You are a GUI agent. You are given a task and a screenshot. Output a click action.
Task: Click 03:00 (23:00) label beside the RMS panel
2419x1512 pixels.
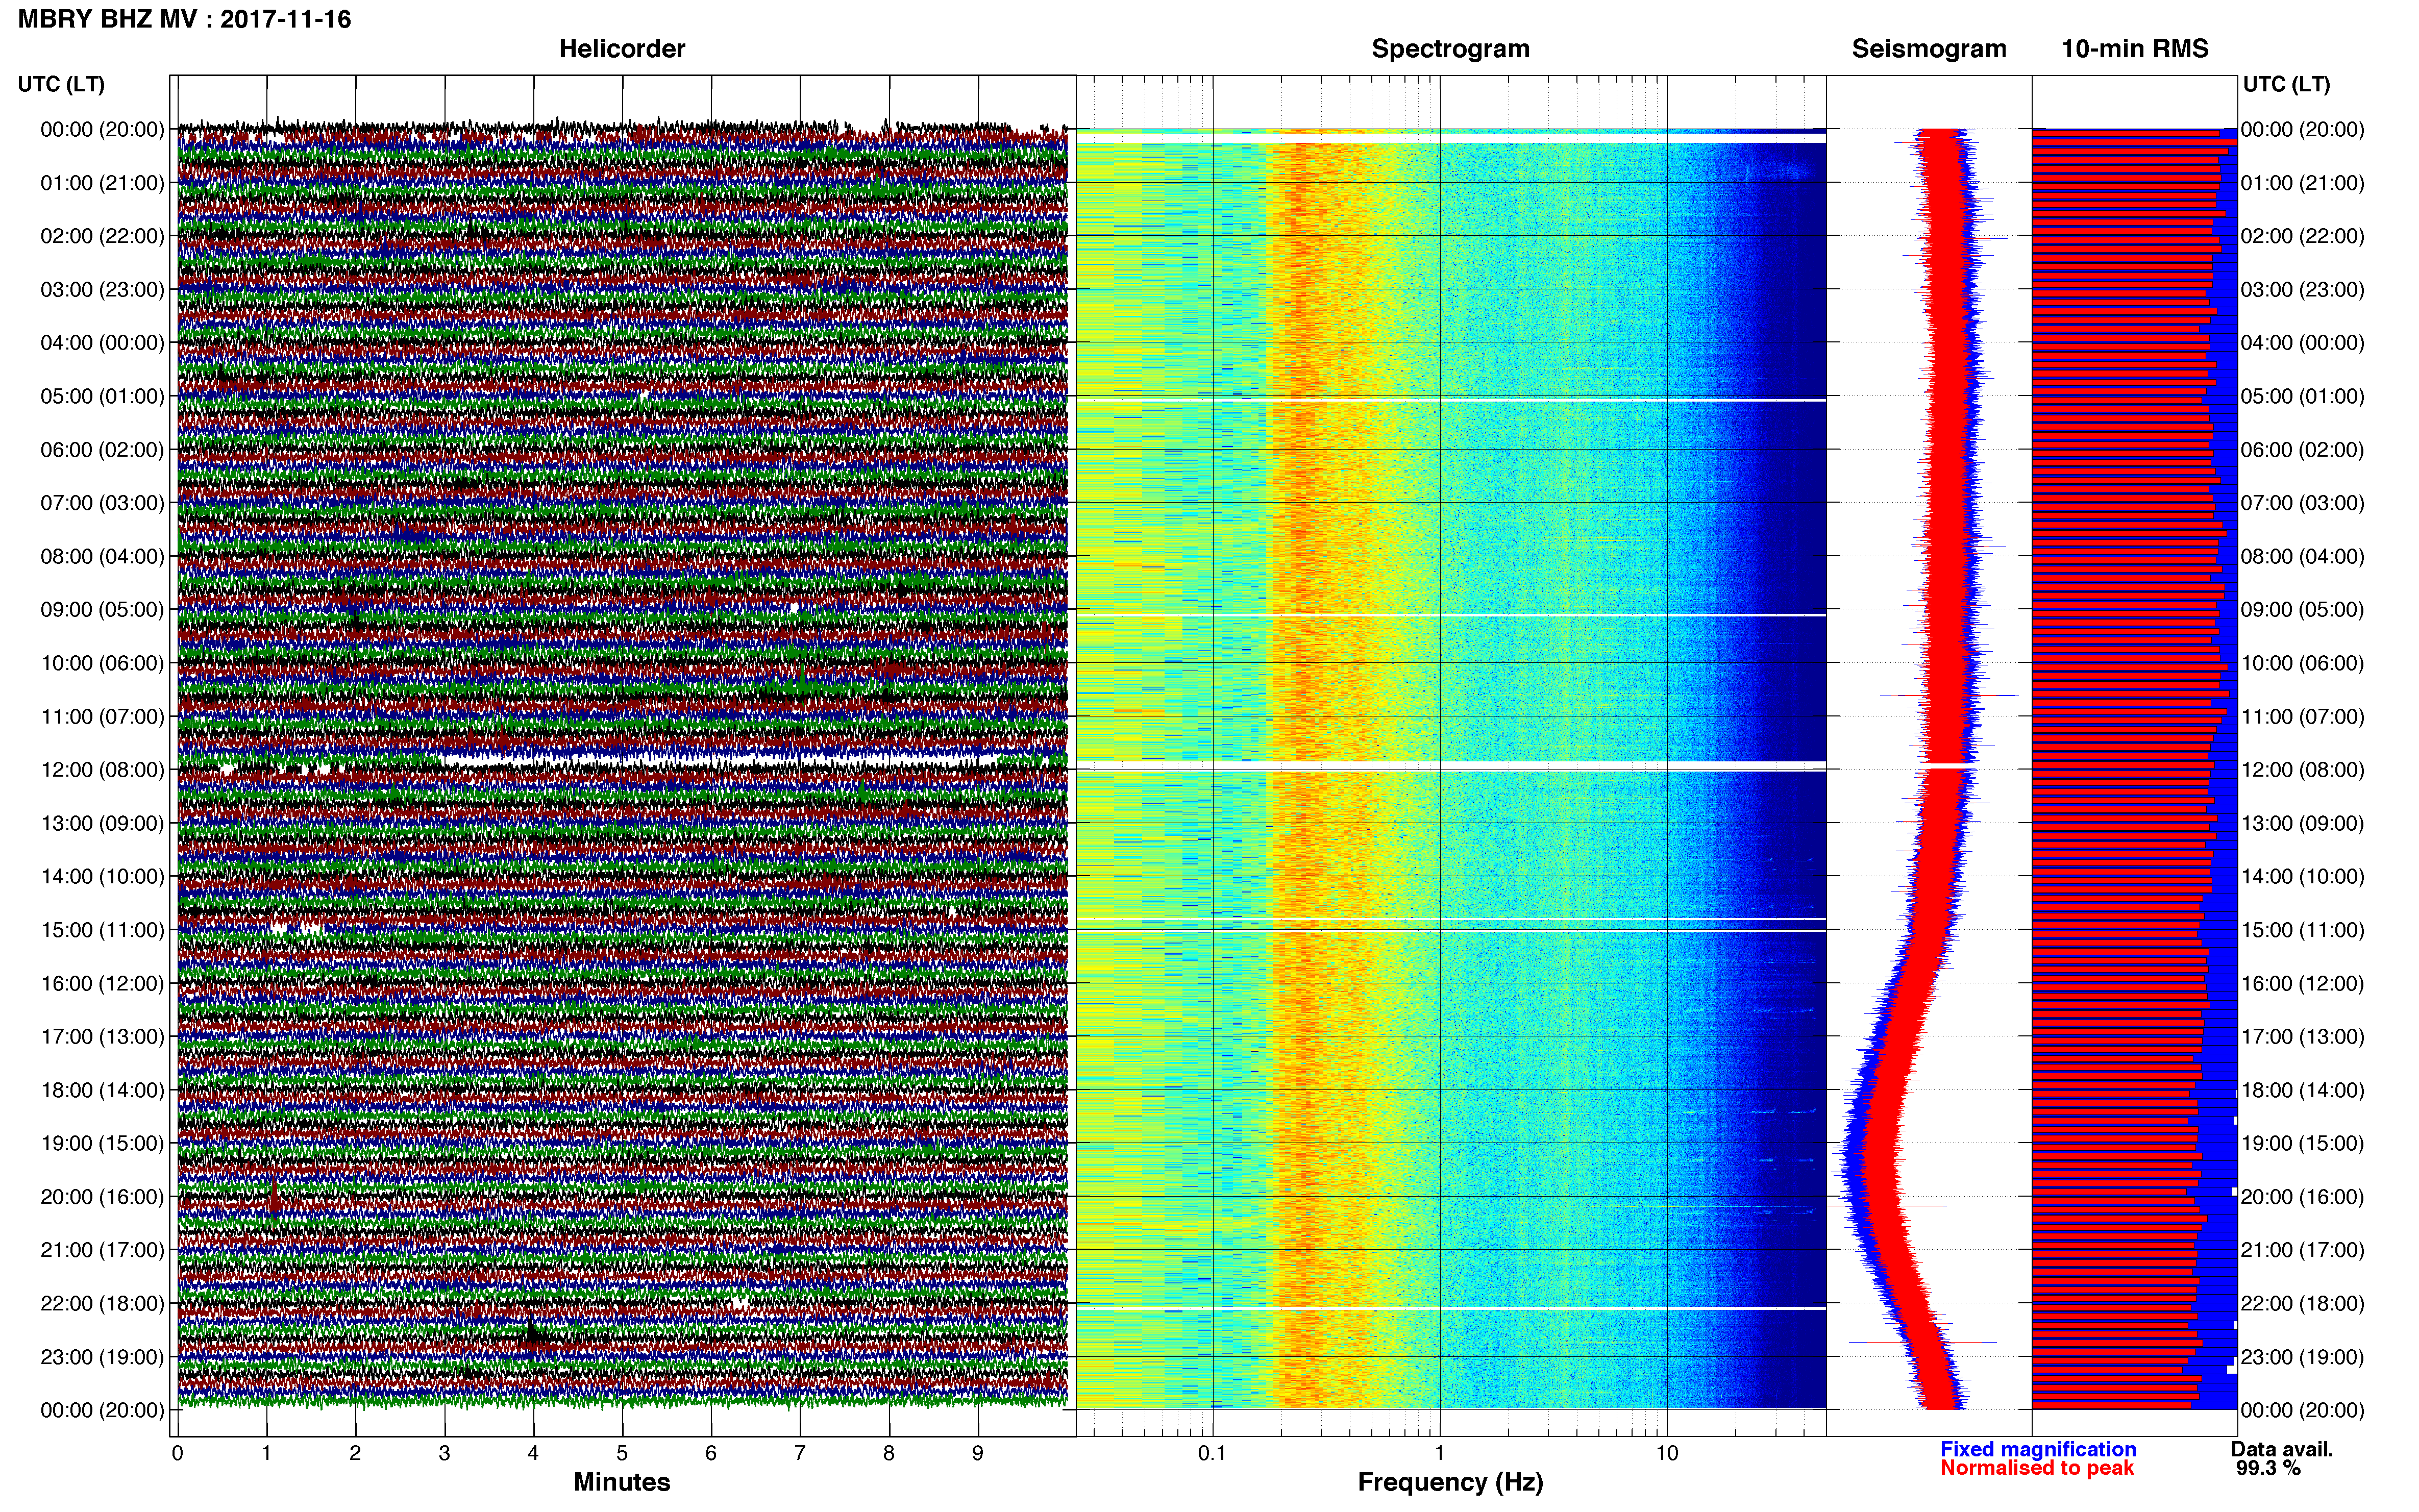[2303, 290]
